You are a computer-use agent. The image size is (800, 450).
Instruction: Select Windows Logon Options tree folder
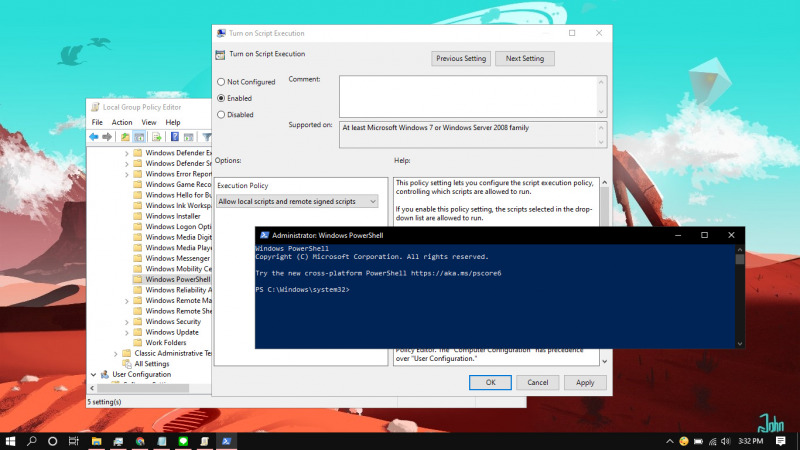pos(172,227)
